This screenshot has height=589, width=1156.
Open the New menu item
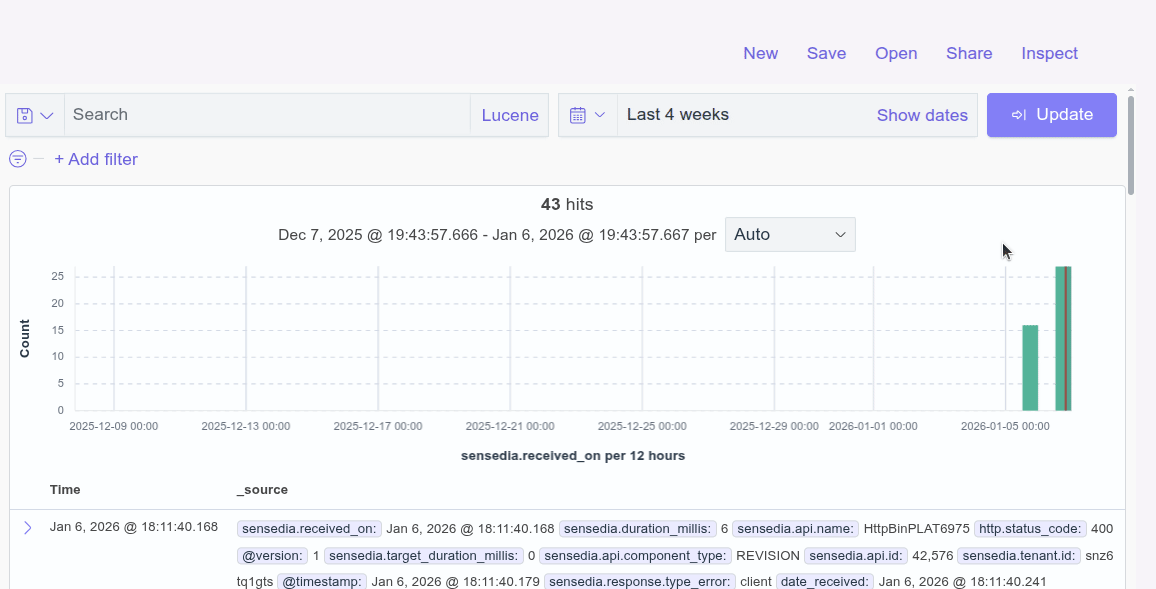tap(760, 53)
